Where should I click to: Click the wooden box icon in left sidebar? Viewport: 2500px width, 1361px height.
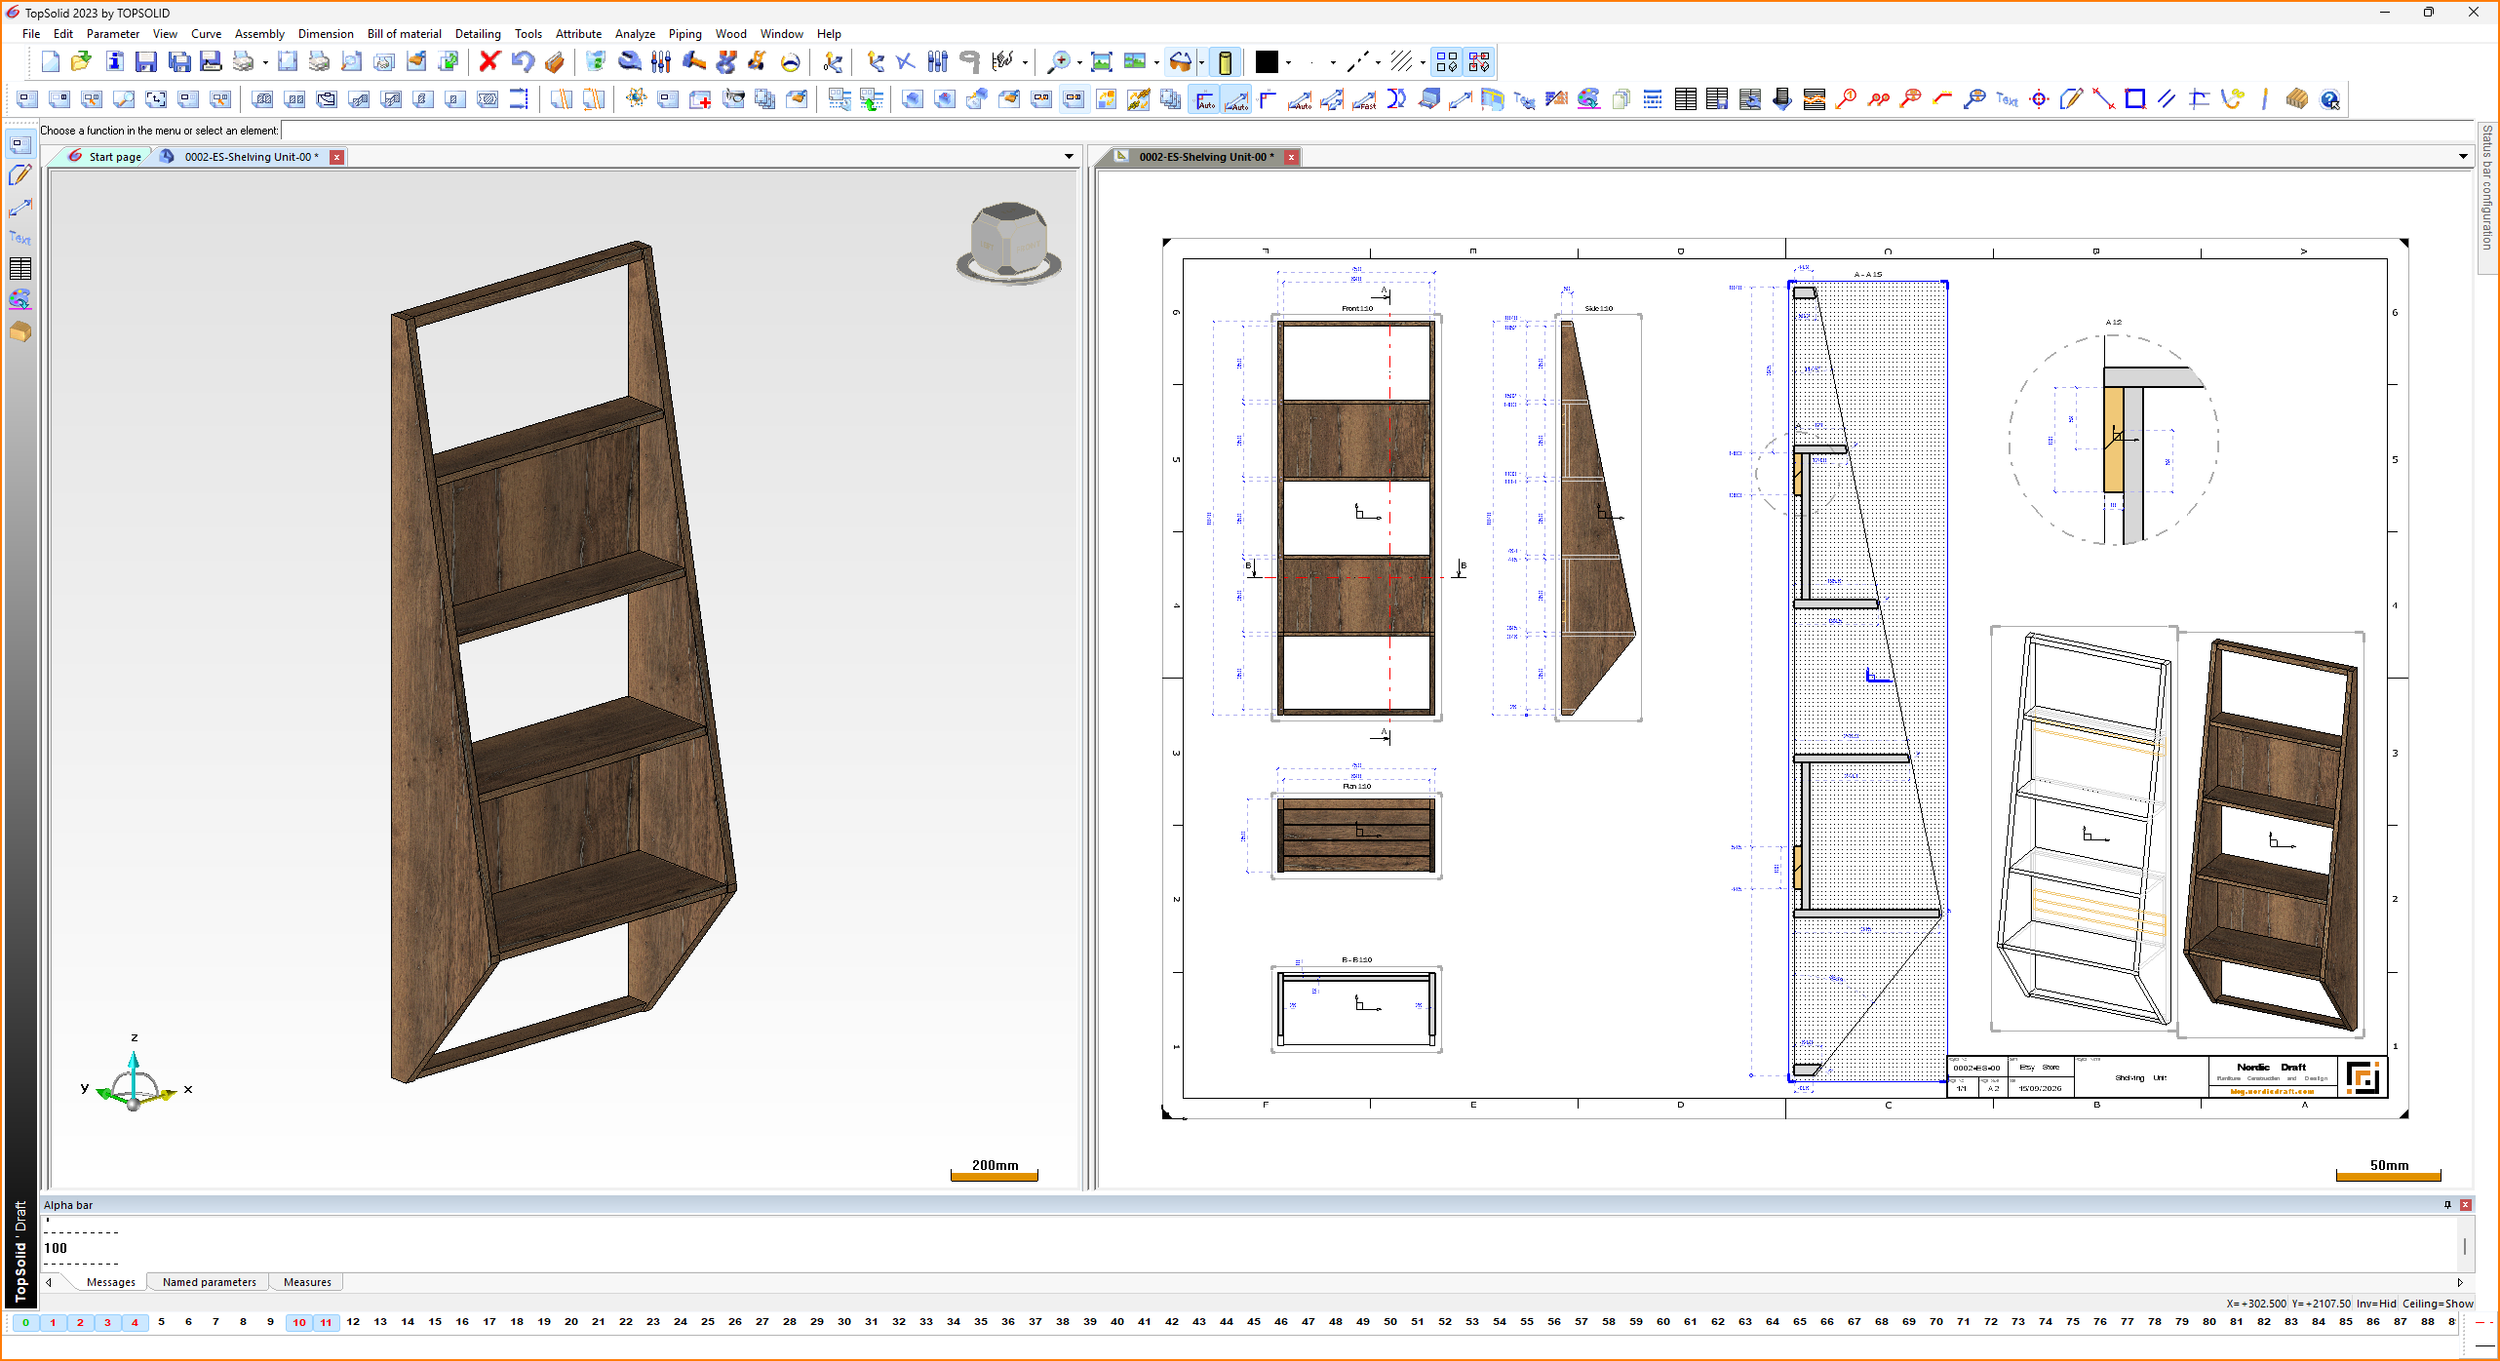pyautogui.click(x=20, y=332)
